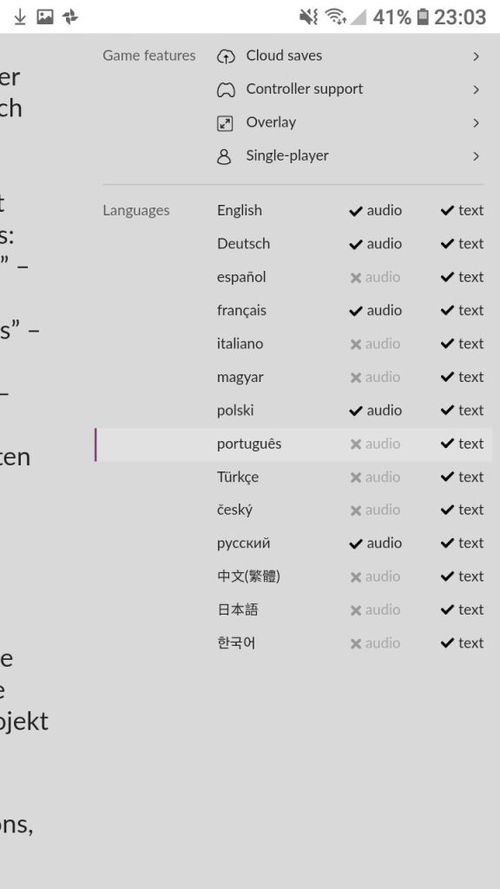Select the magyar language name
Image resolution: width=500 pixels, height=889 pixels.
click(240, 378)
